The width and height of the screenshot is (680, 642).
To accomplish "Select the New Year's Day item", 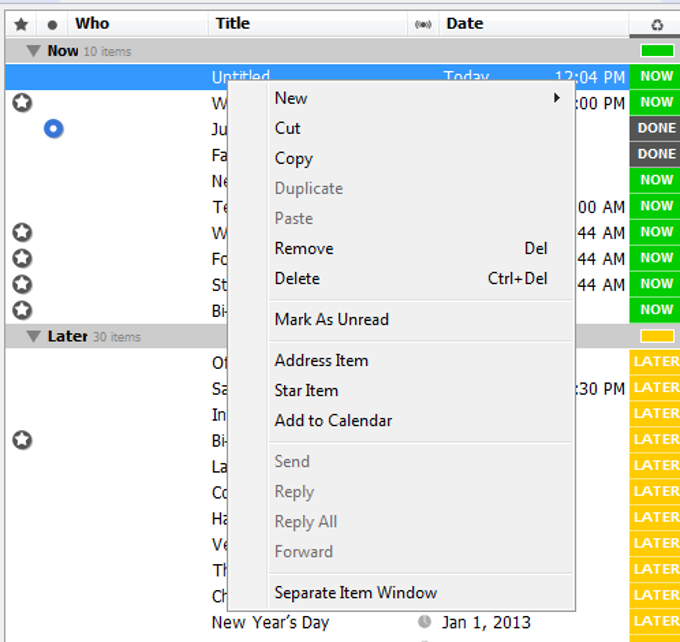I will click(x=270, y=622).
